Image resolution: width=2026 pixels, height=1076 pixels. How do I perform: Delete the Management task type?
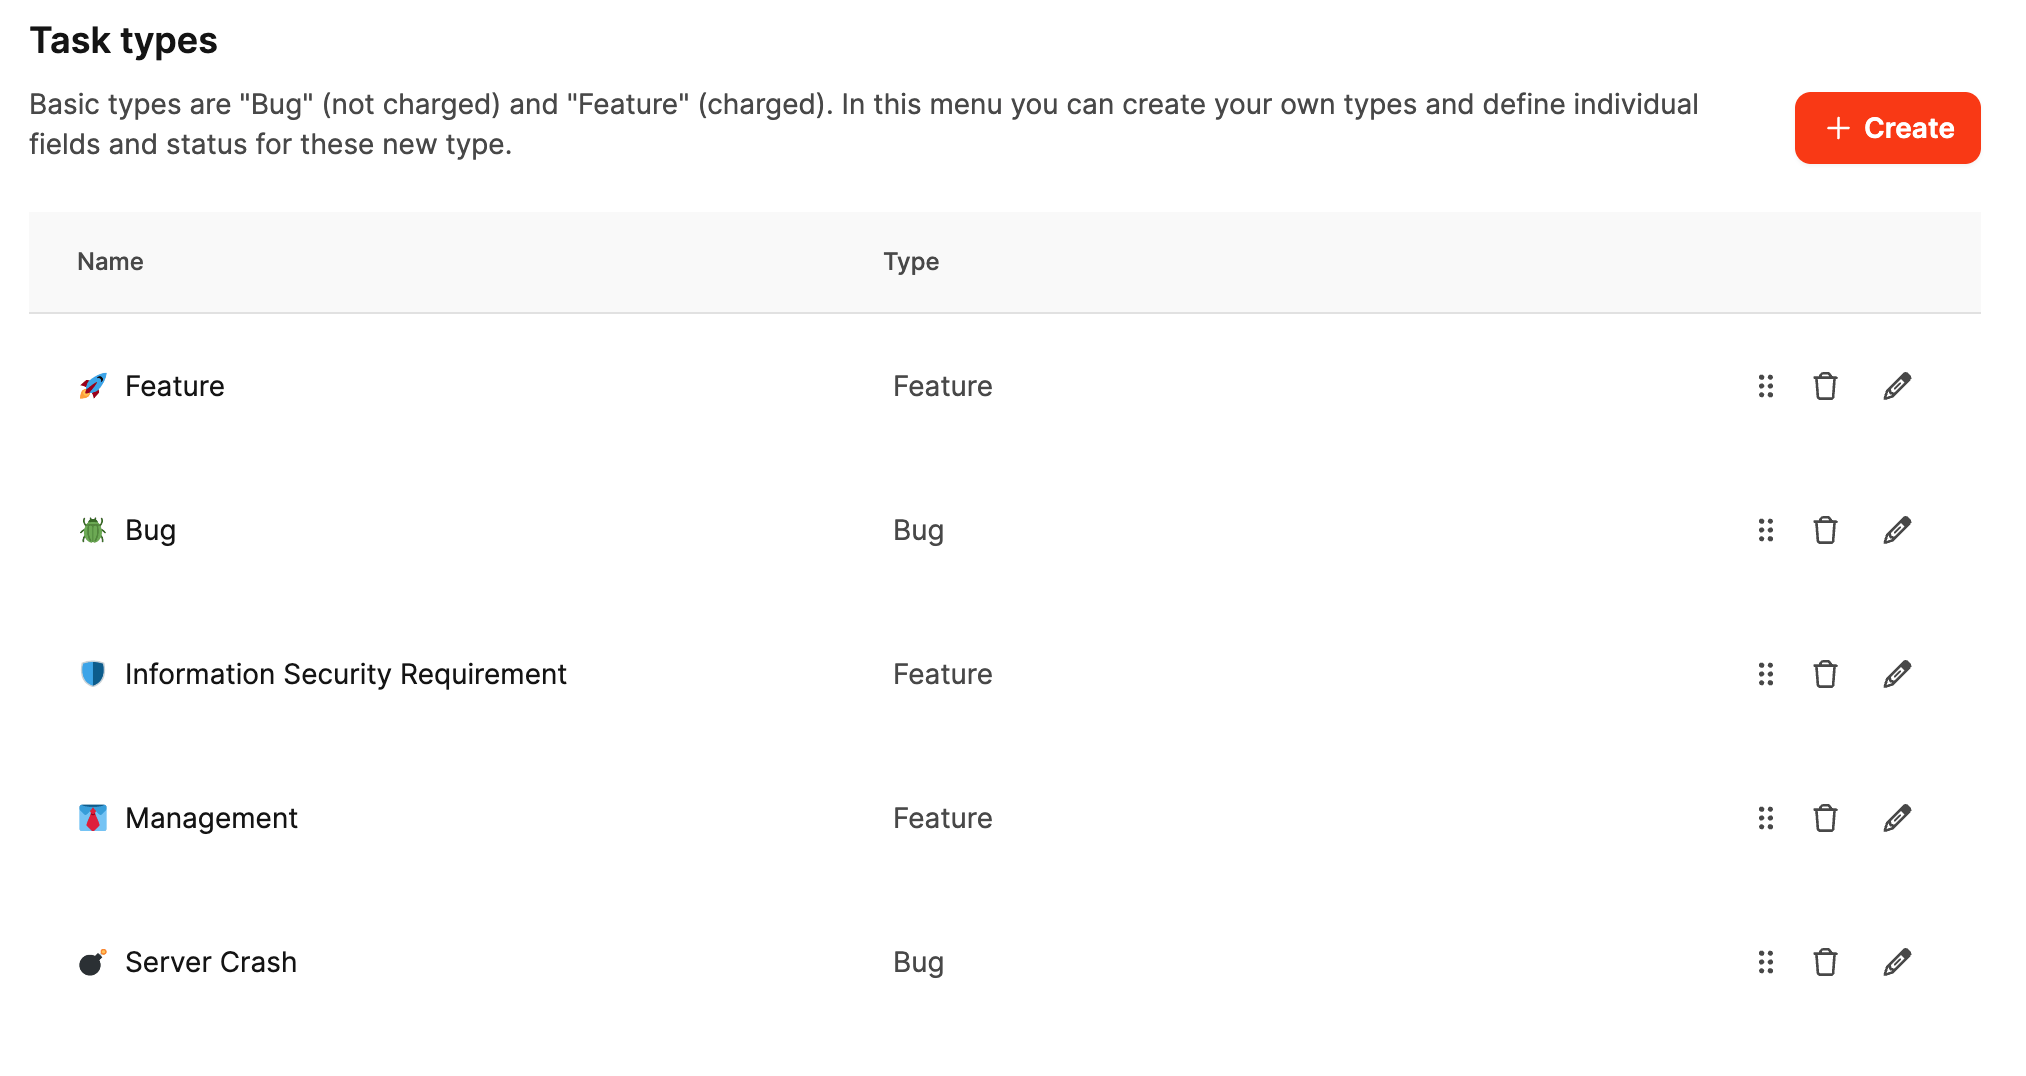[1825, 818]
